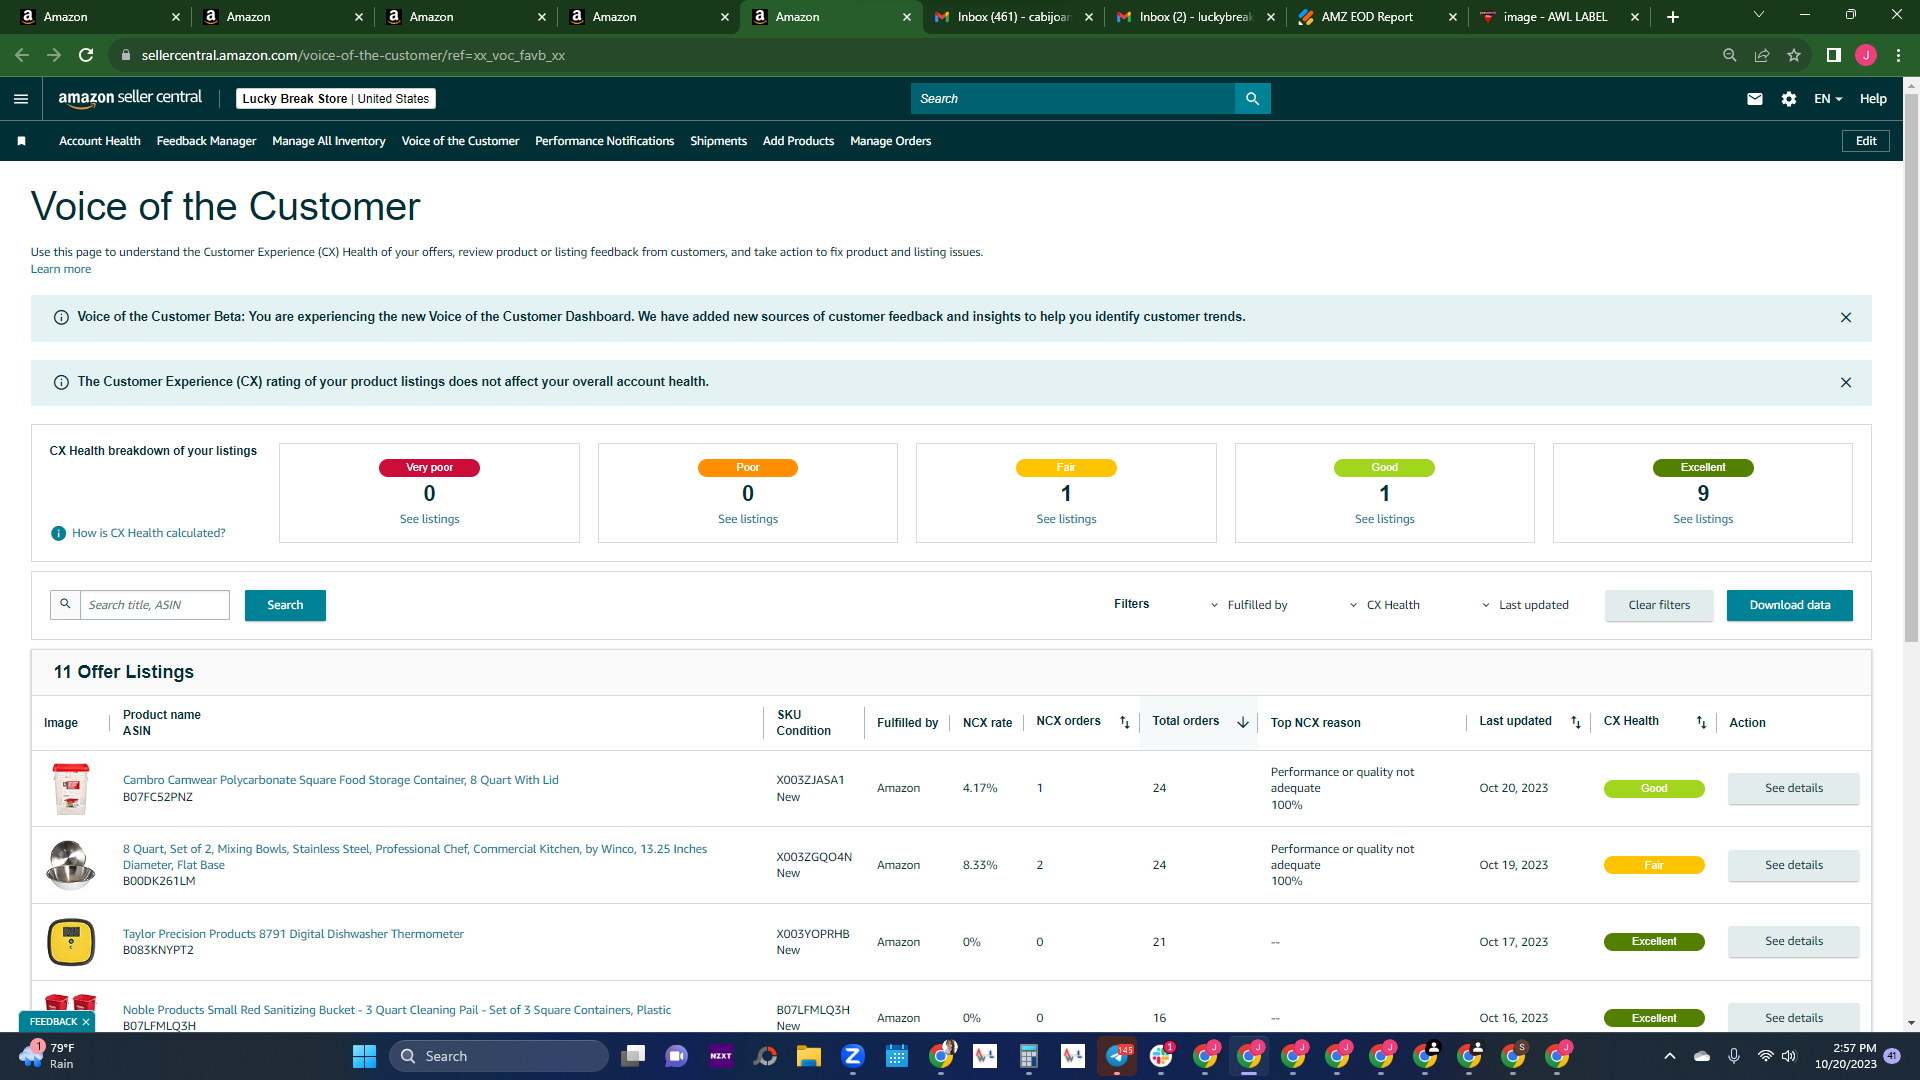
Task: Sort by Total orders down arrow
Action: click(x=1243, y=723)
